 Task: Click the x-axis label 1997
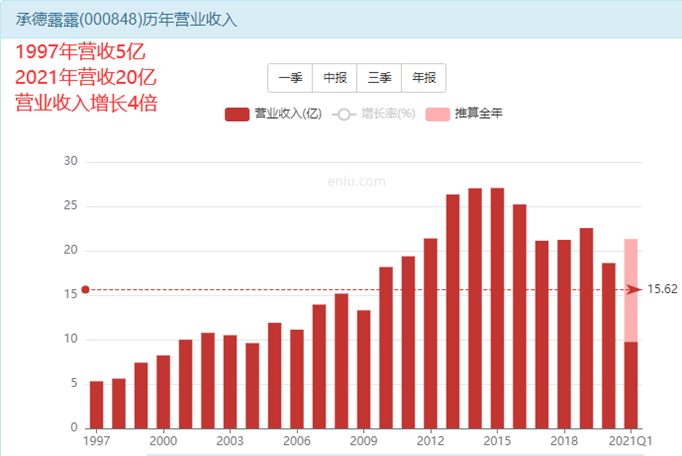[97, 441]
